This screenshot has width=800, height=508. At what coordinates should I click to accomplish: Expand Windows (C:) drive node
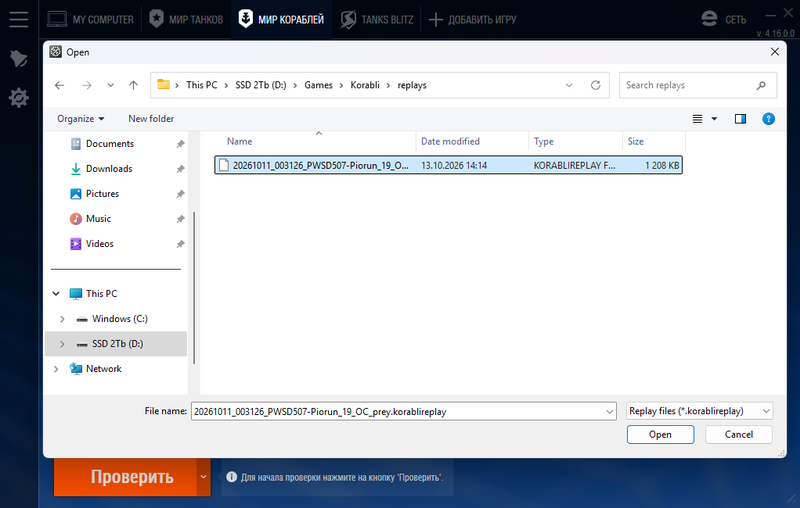point(62,319)
